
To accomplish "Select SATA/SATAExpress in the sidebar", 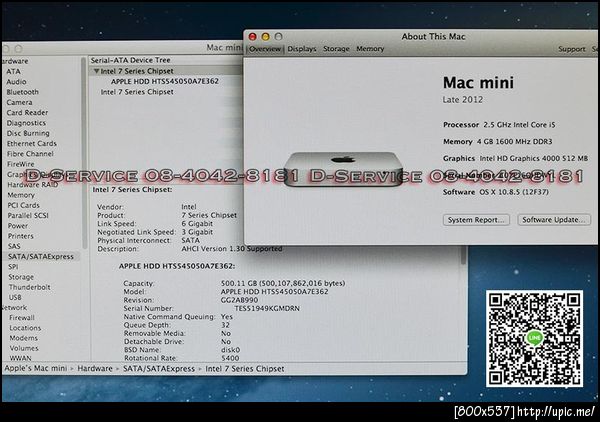I will [41, 257].
